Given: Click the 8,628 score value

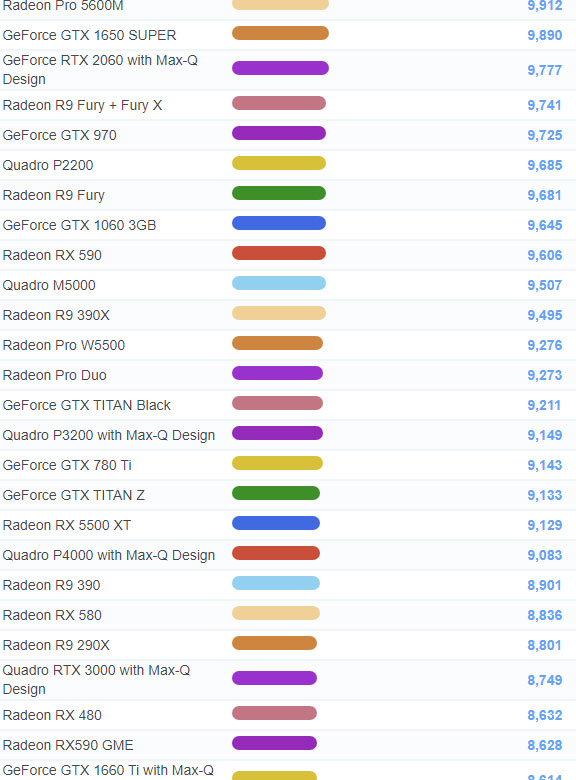Looking at the screenshot, I should 545,745.
